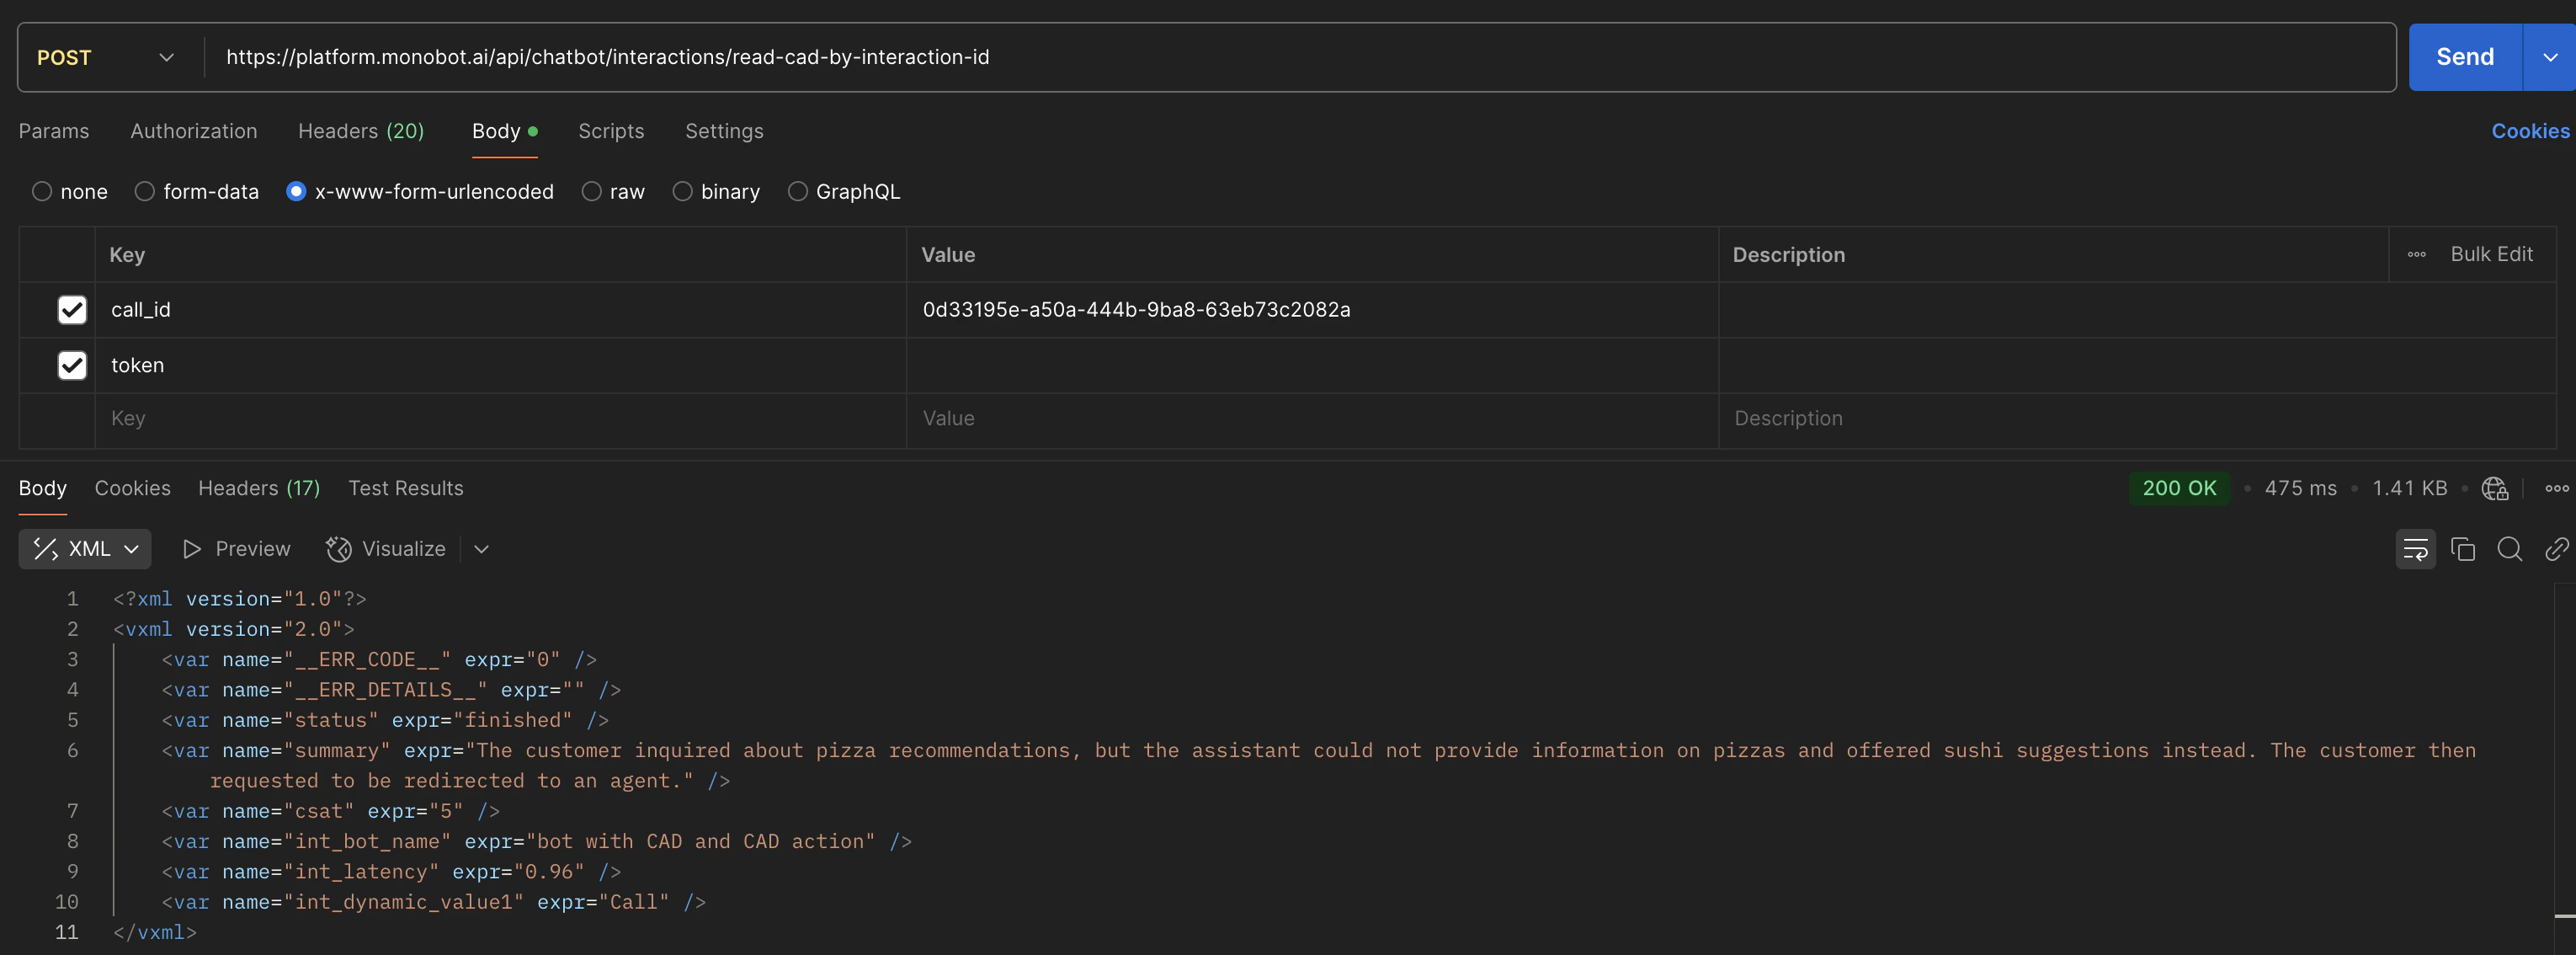
Task: Click the empty Description placeholder field
Action: point(2137,419)
